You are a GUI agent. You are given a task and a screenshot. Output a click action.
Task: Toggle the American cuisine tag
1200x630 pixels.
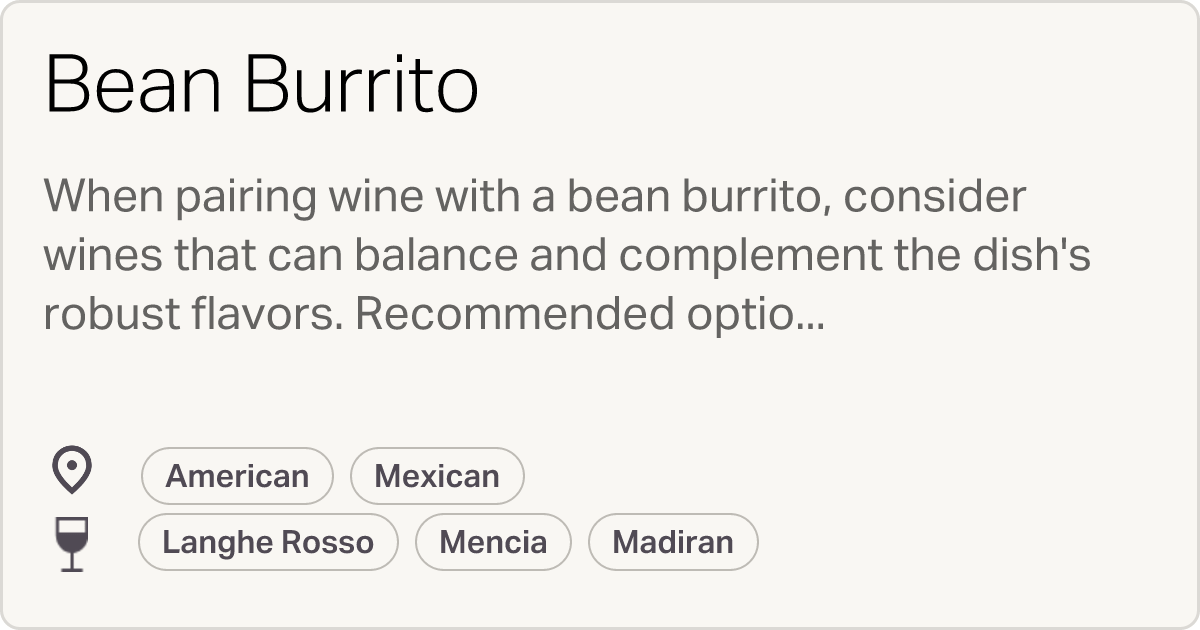237,475
